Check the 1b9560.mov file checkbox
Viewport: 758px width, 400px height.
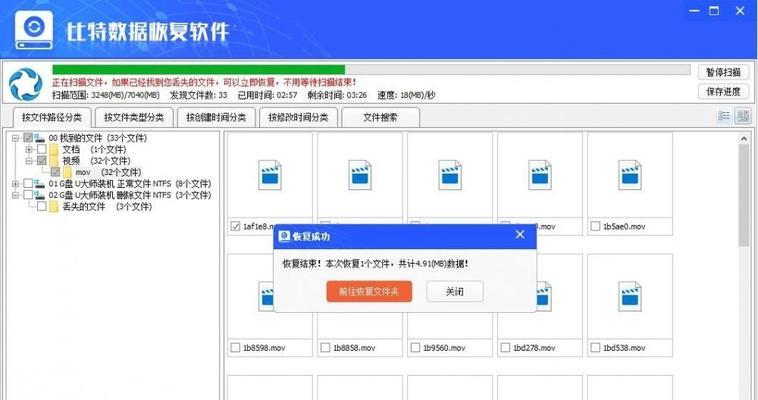(x=415, y=348)
